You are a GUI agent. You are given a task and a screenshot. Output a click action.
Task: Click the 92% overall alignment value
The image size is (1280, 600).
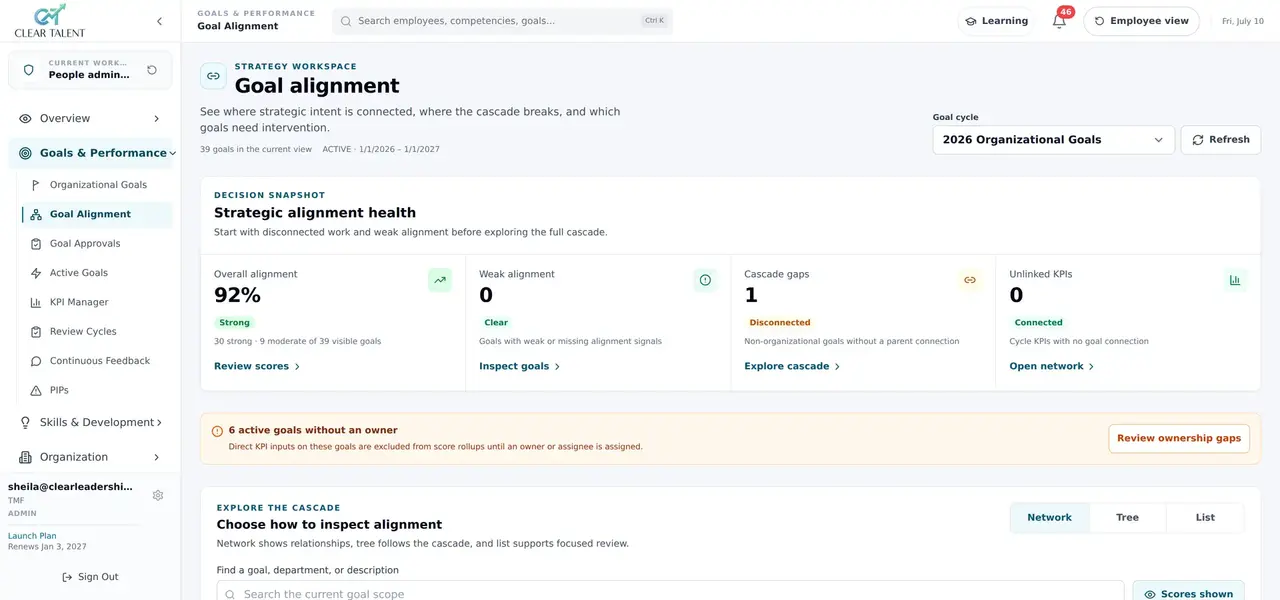pyautogui.click(x=237, y=295)
